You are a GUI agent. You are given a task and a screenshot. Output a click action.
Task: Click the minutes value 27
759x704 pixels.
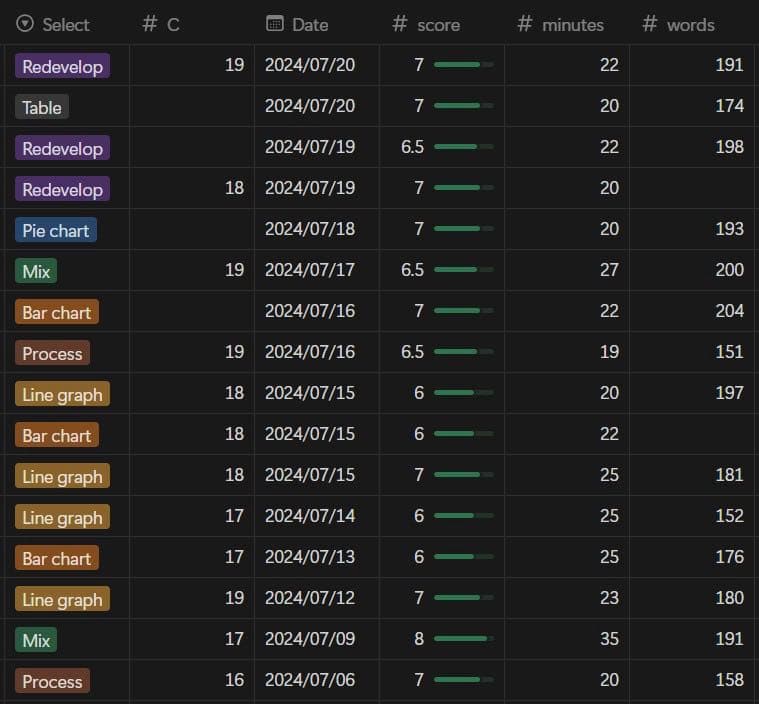tap(609, 270)
